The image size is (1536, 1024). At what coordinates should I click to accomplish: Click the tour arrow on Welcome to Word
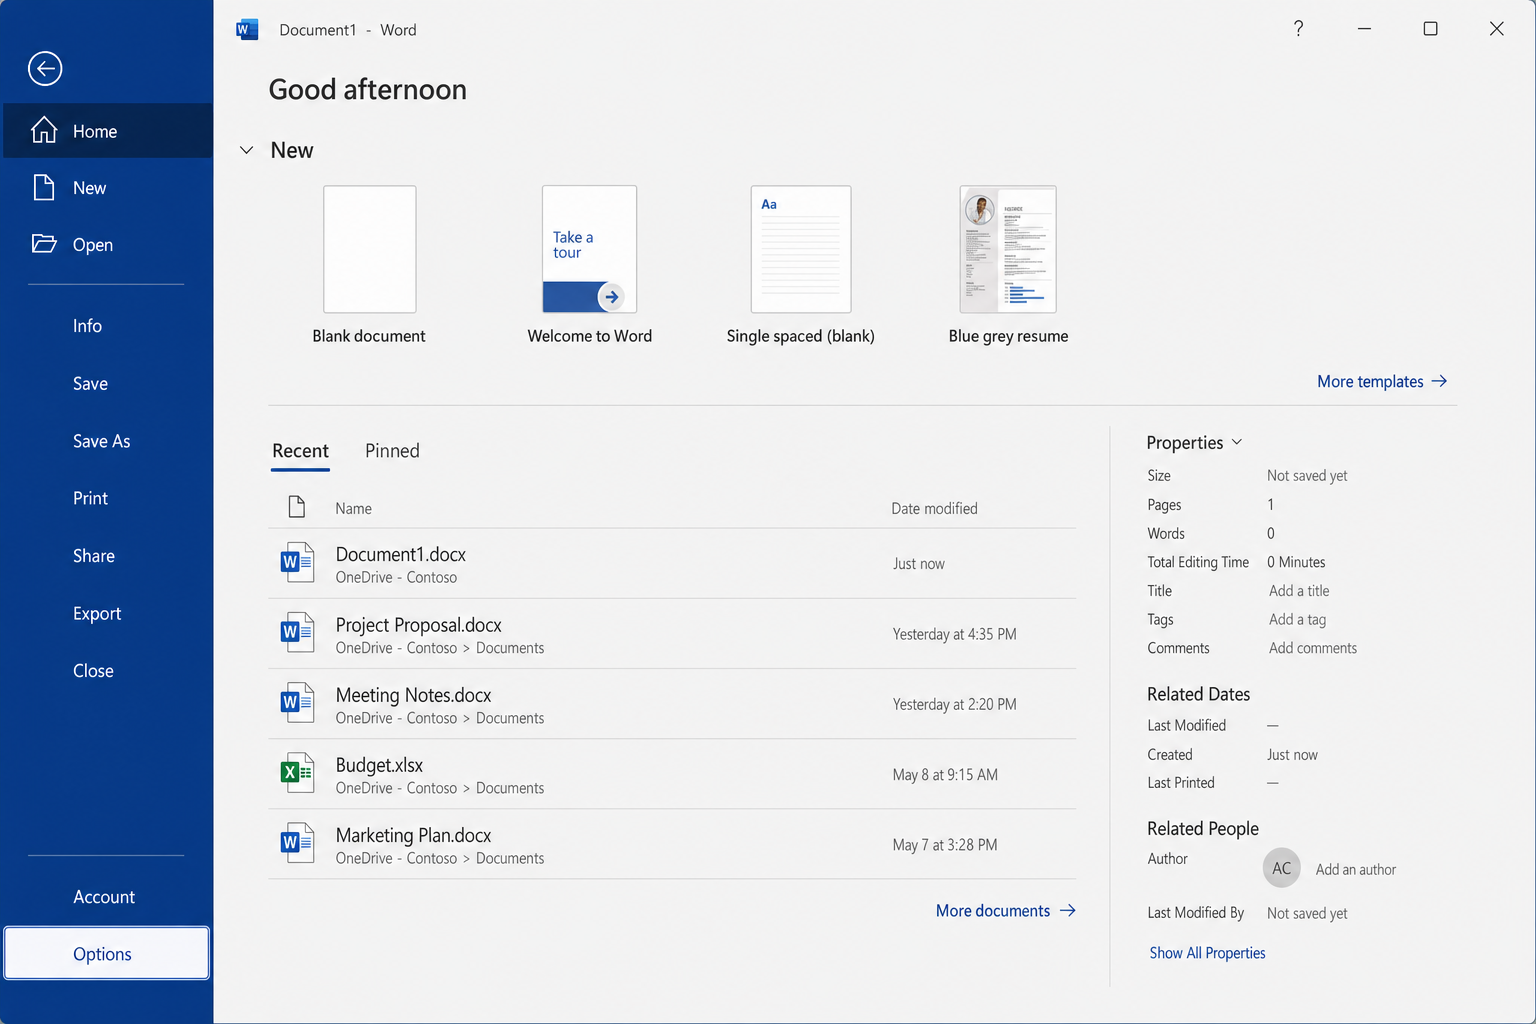tap(611, 297)
